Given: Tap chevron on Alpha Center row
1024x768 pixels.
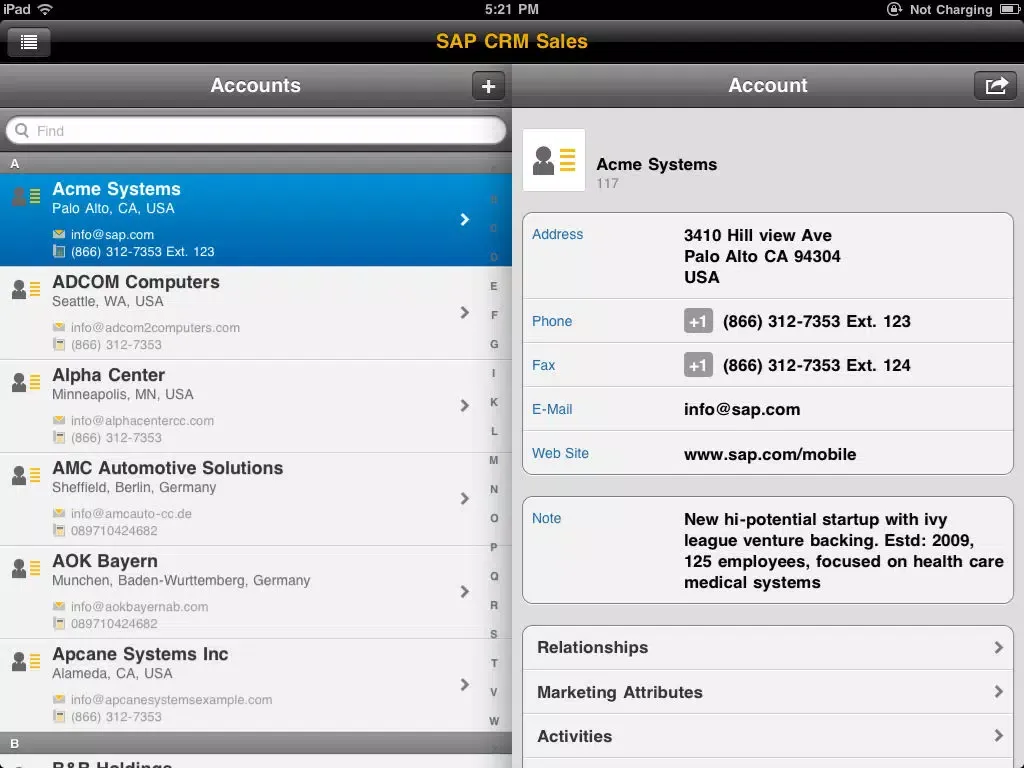Looking at the screenshot, I should 464,406.
